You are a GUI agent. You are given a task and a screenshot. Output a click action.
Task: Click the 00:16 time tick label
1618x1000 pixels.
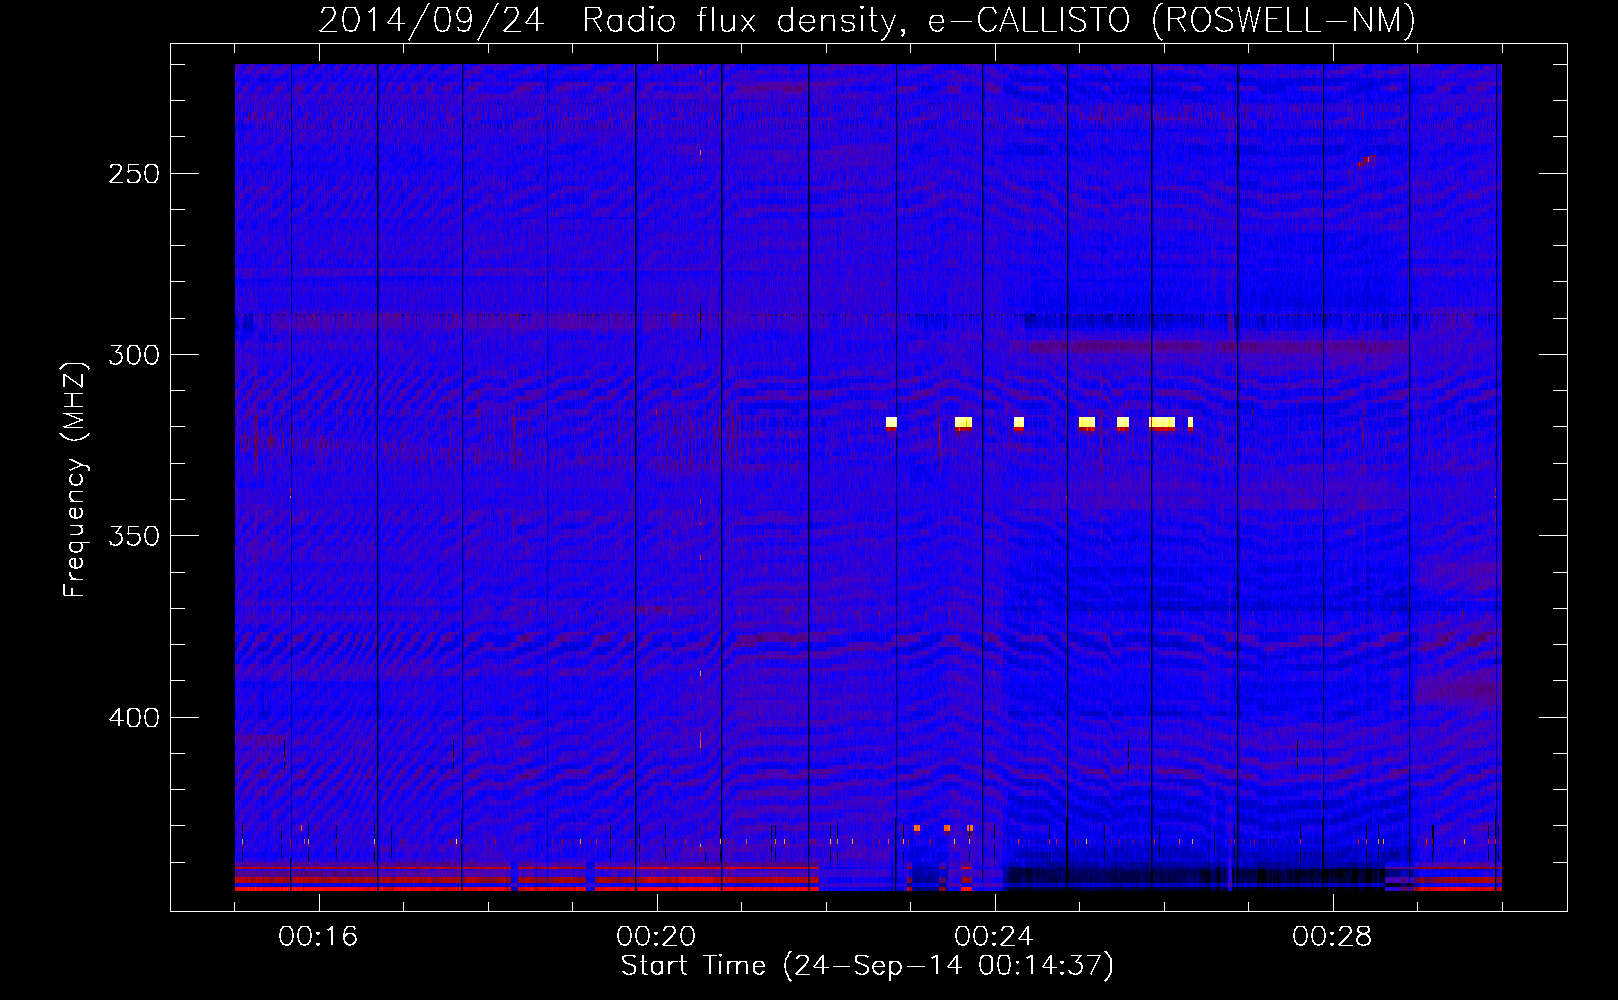[318, 936]
